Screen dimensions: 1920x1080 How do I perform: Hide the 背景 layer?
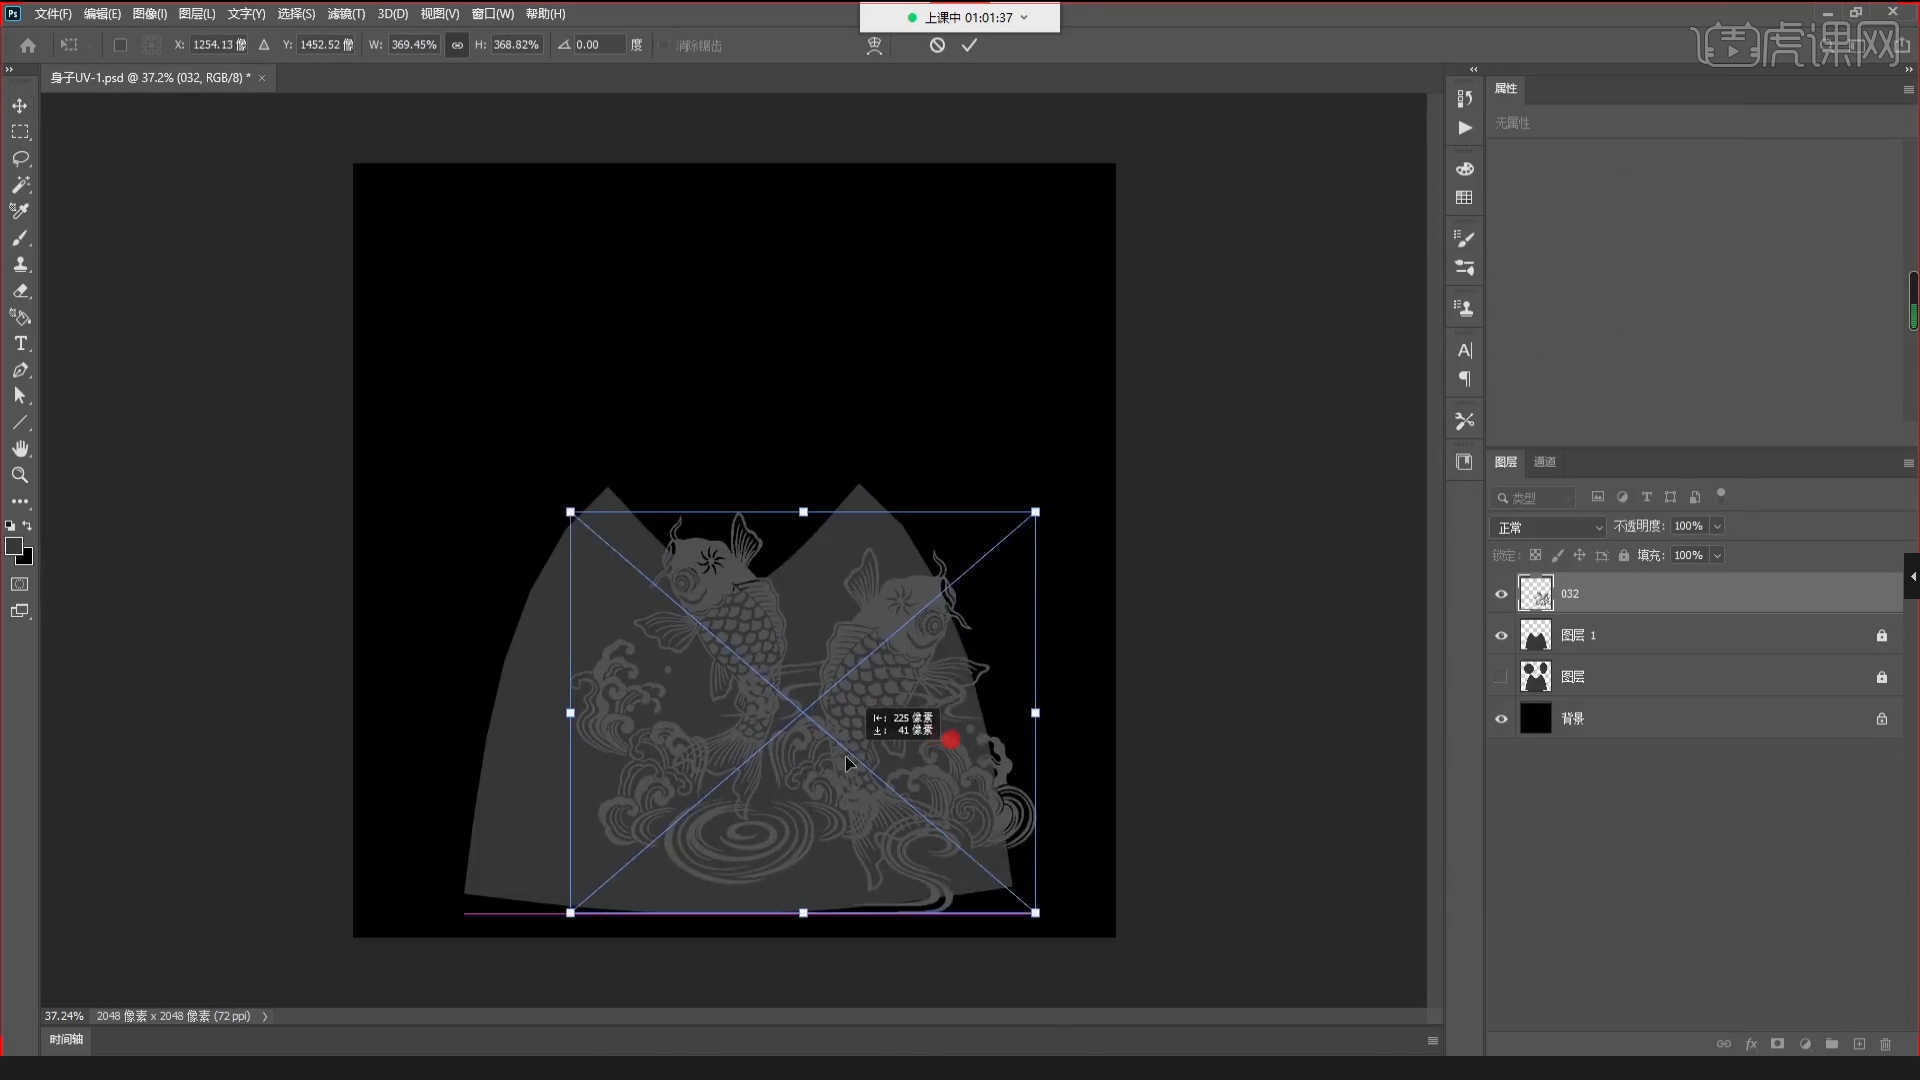(x=1501, y=719)
